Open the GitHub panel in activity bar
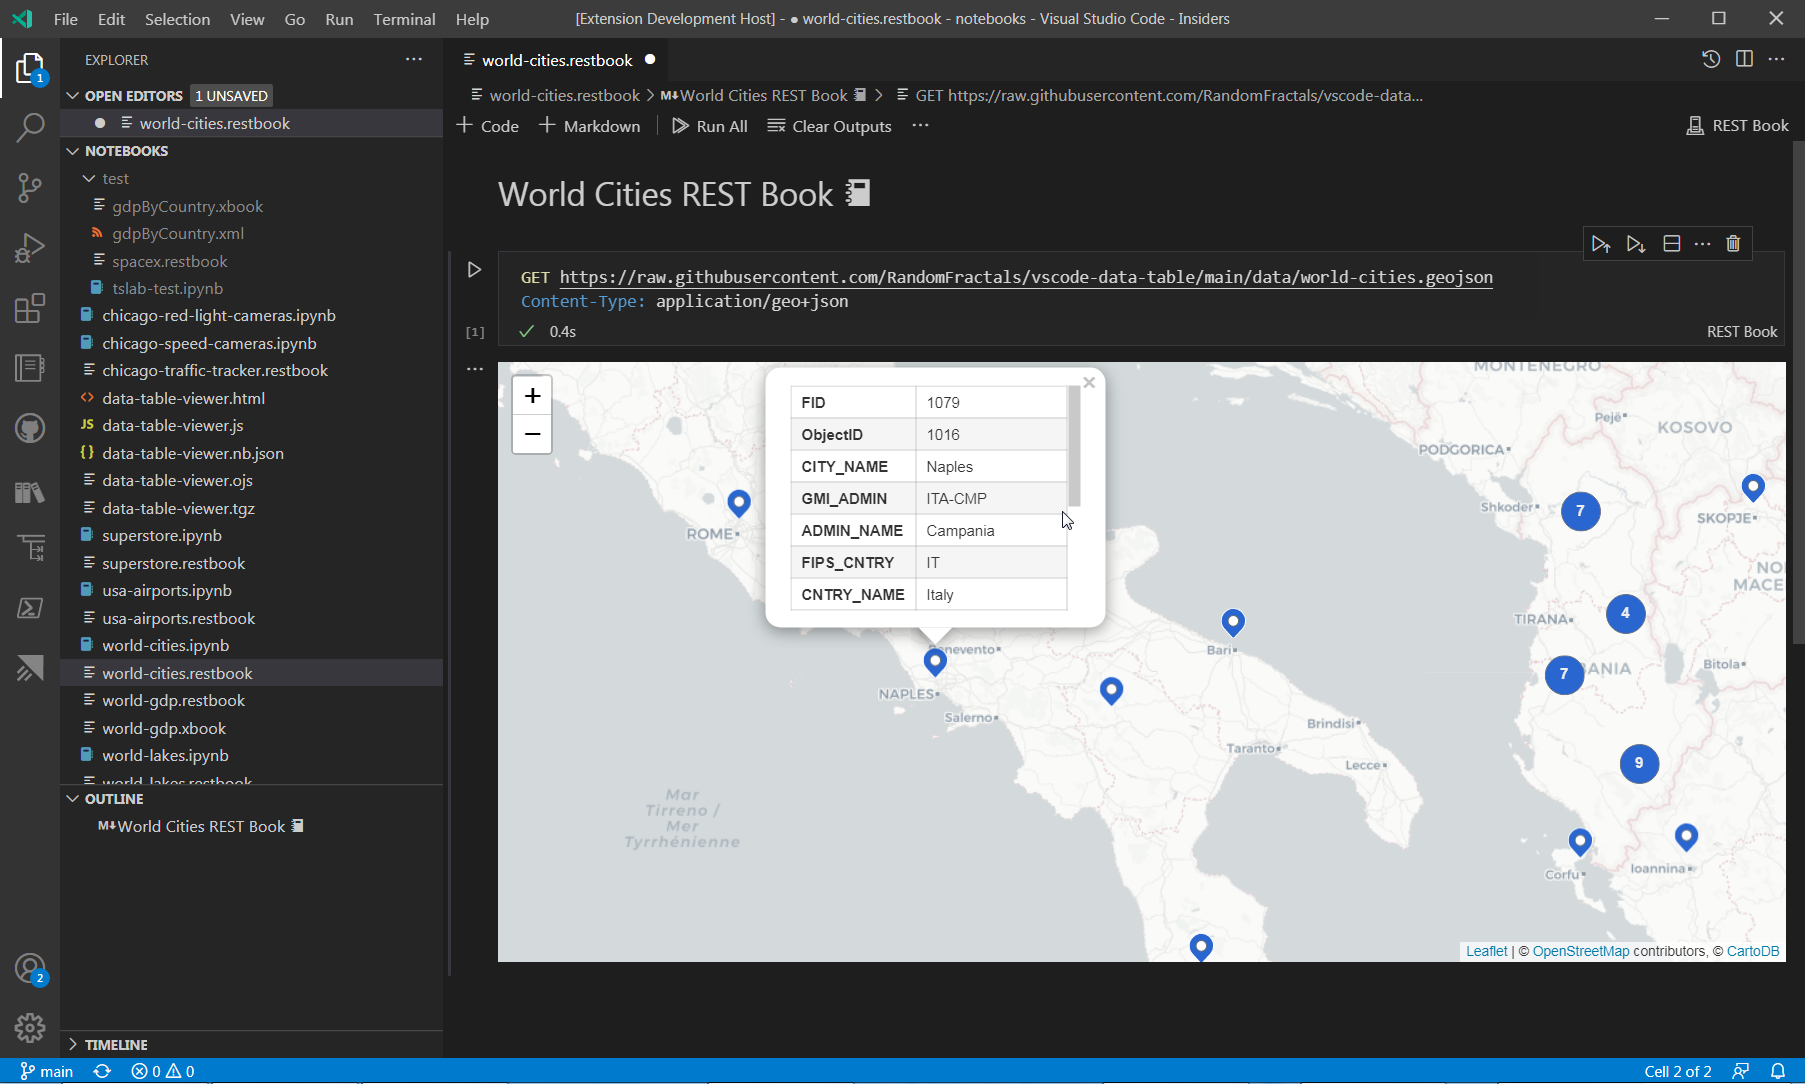The width and height of the screenshot is (1805, 1084). [x=30, y=428]
